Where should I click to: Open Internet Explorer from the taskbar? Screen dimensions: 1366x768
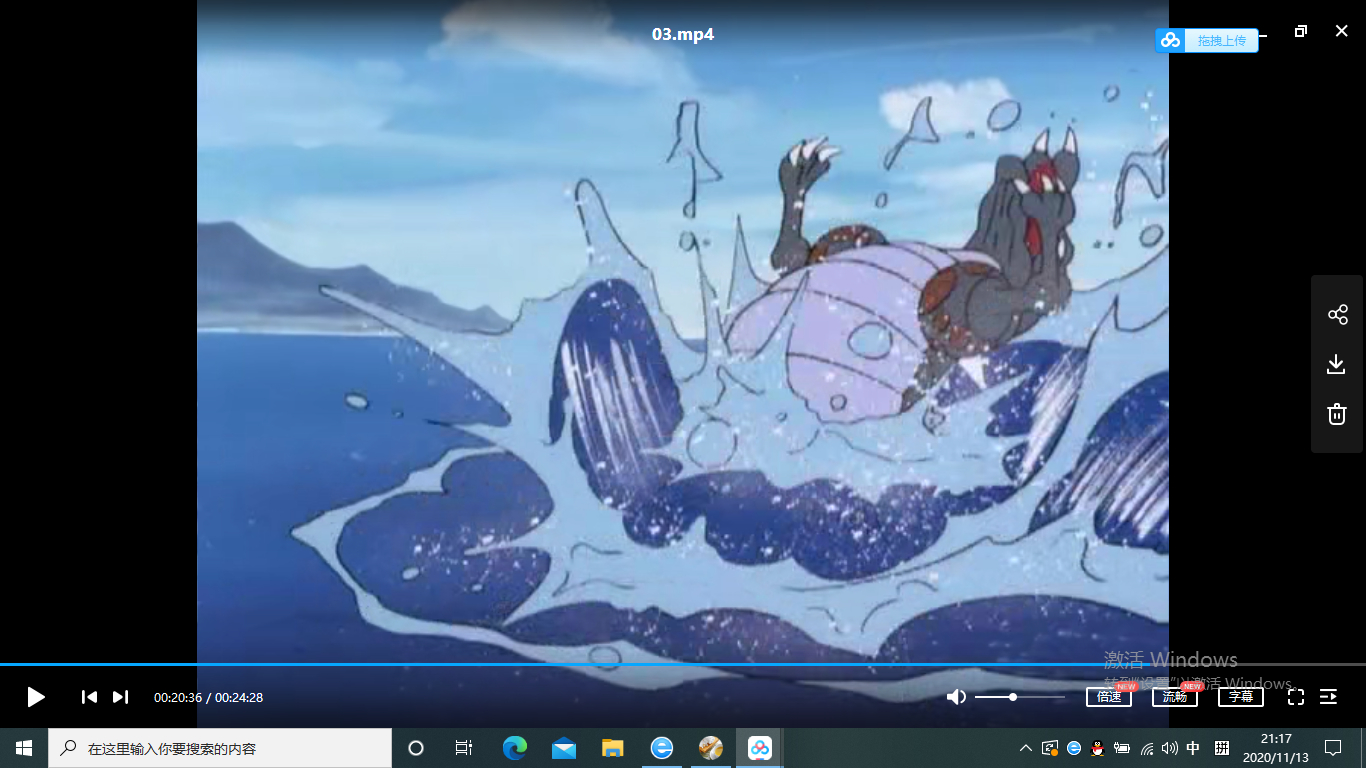662,748
